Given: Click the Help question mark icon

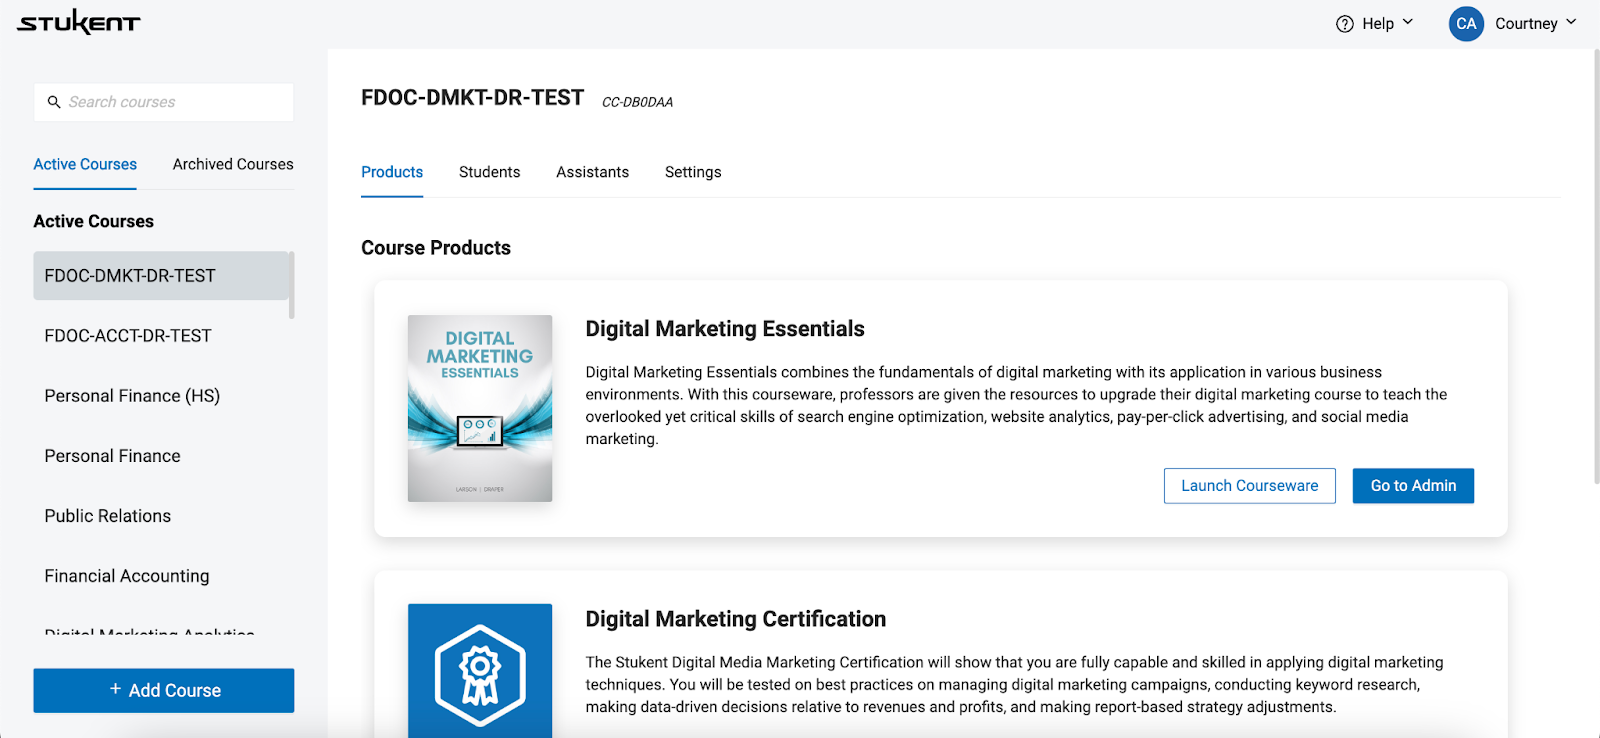Looking at the screenshot, I should tap(1345, 24).
